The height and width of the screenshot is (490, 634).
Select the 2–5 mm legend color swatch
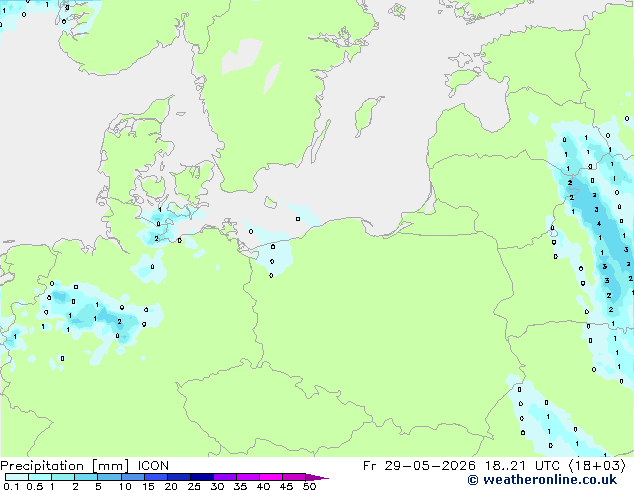pos(86,477)
